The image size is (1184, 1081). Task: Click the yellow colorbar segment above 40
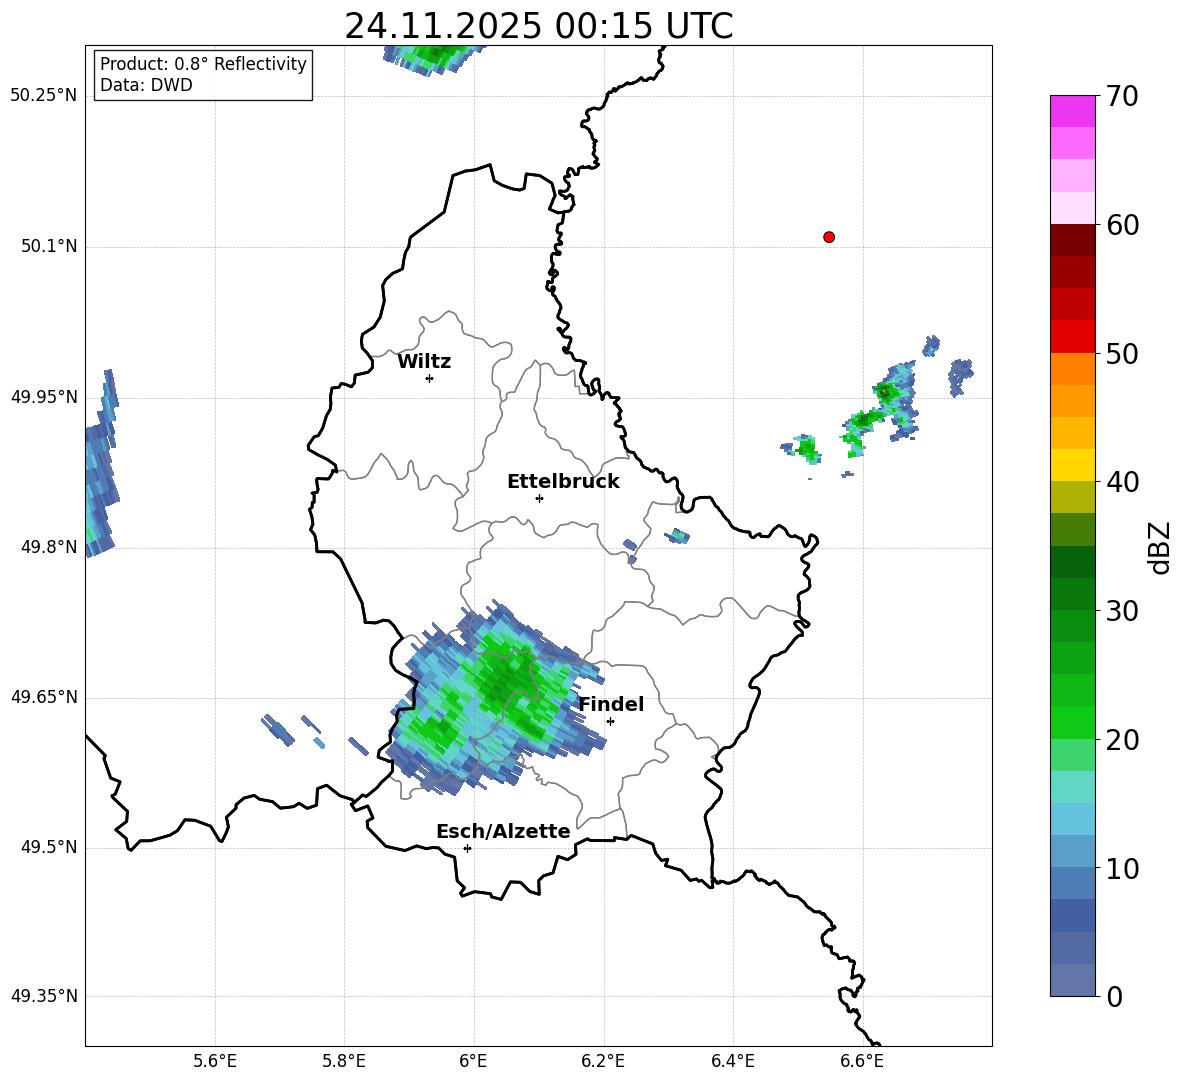pos(1072,465)
